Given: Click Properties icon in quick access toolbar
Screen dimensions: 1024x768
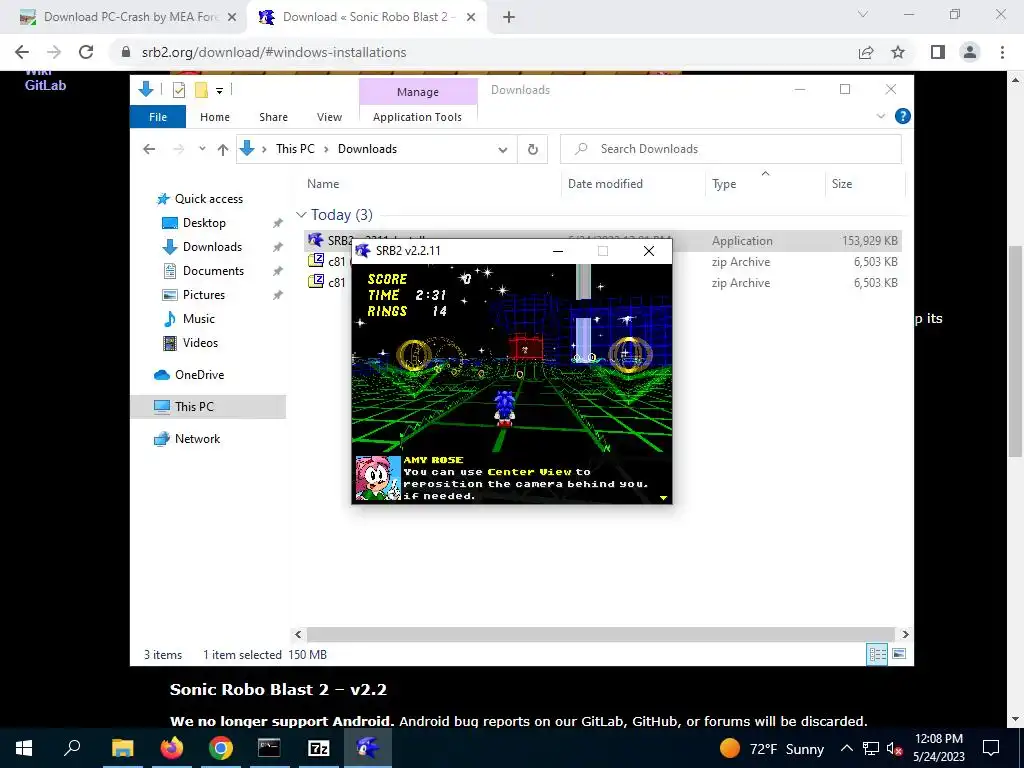Looking at the screenshot, I should tap(178, 90).
